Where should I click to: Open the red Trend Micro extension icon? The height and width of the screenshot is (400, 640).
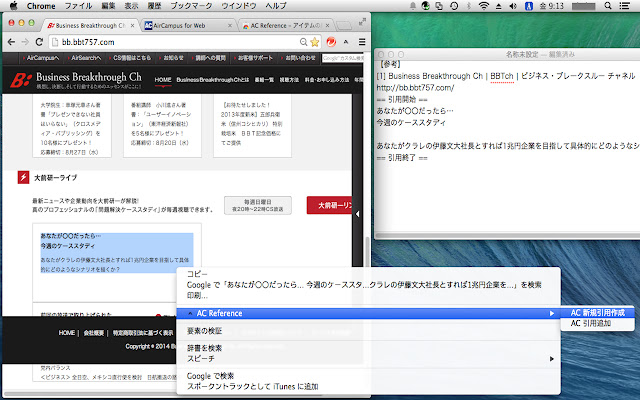331,42
